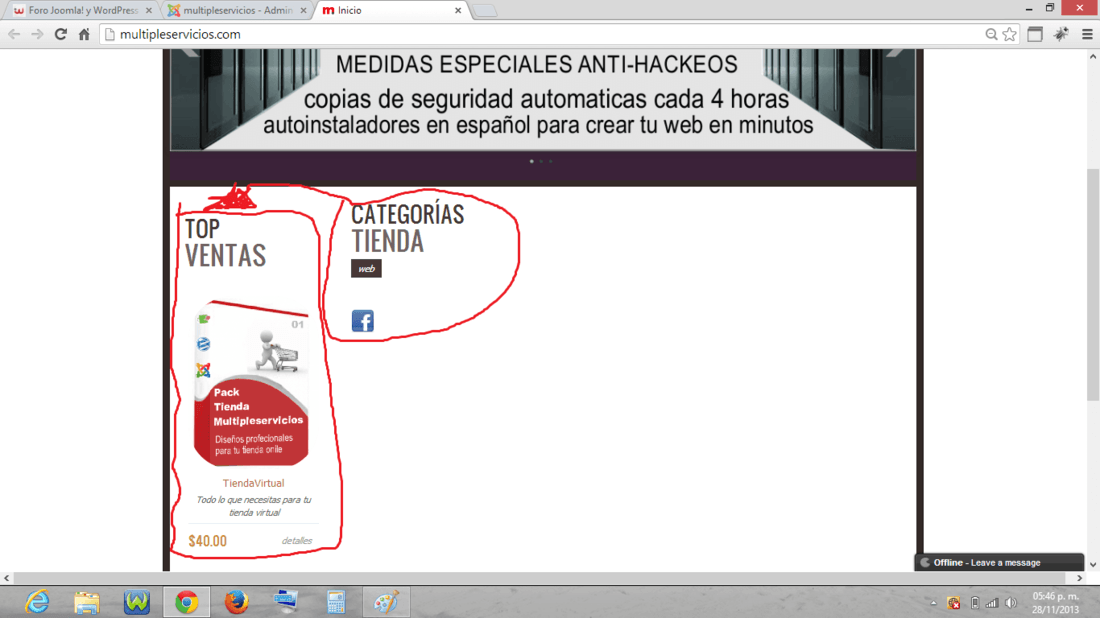The height and width of the screenshot is (618, 1100).
Task: Open the zoom magnifier icon in address bar
Action: tap(991, 34)
